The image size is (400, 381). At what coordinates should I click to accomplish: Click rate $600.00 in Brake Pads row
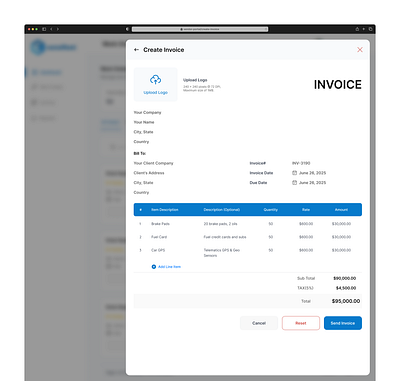point(306,224)
